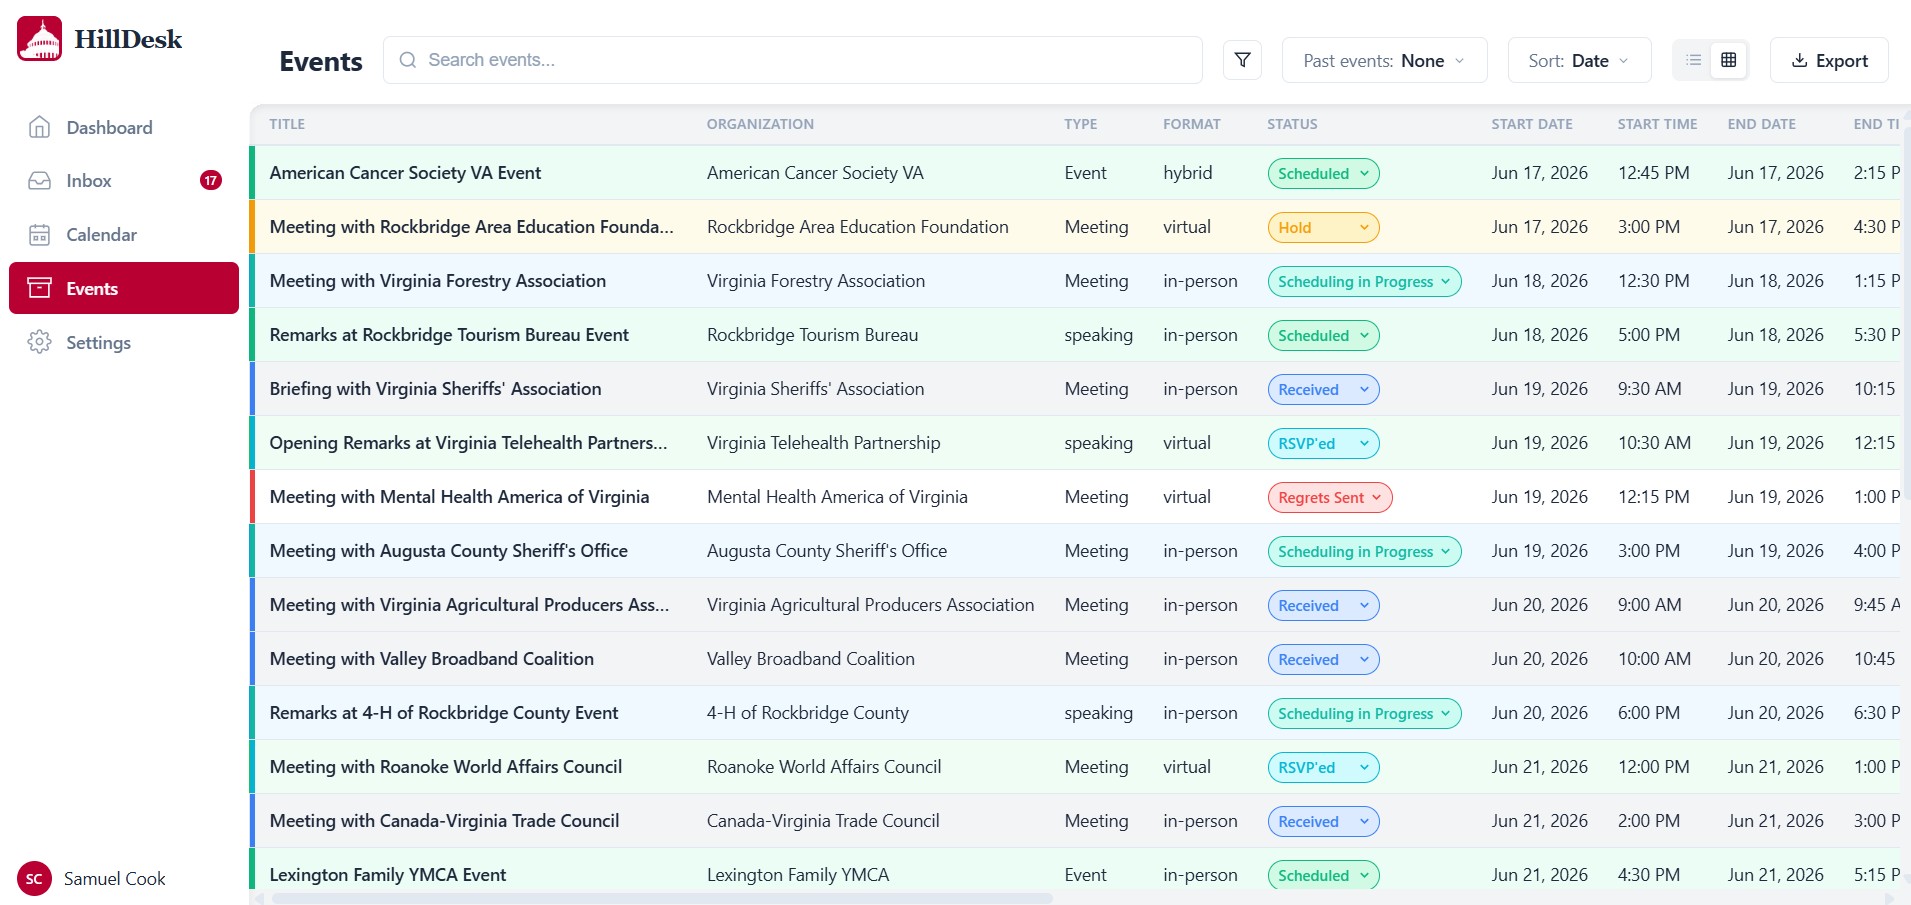This screenshot has height=905, width=1911.
Task: Click the Calendar icon in sidebar
Action: (x=40, y=235)
